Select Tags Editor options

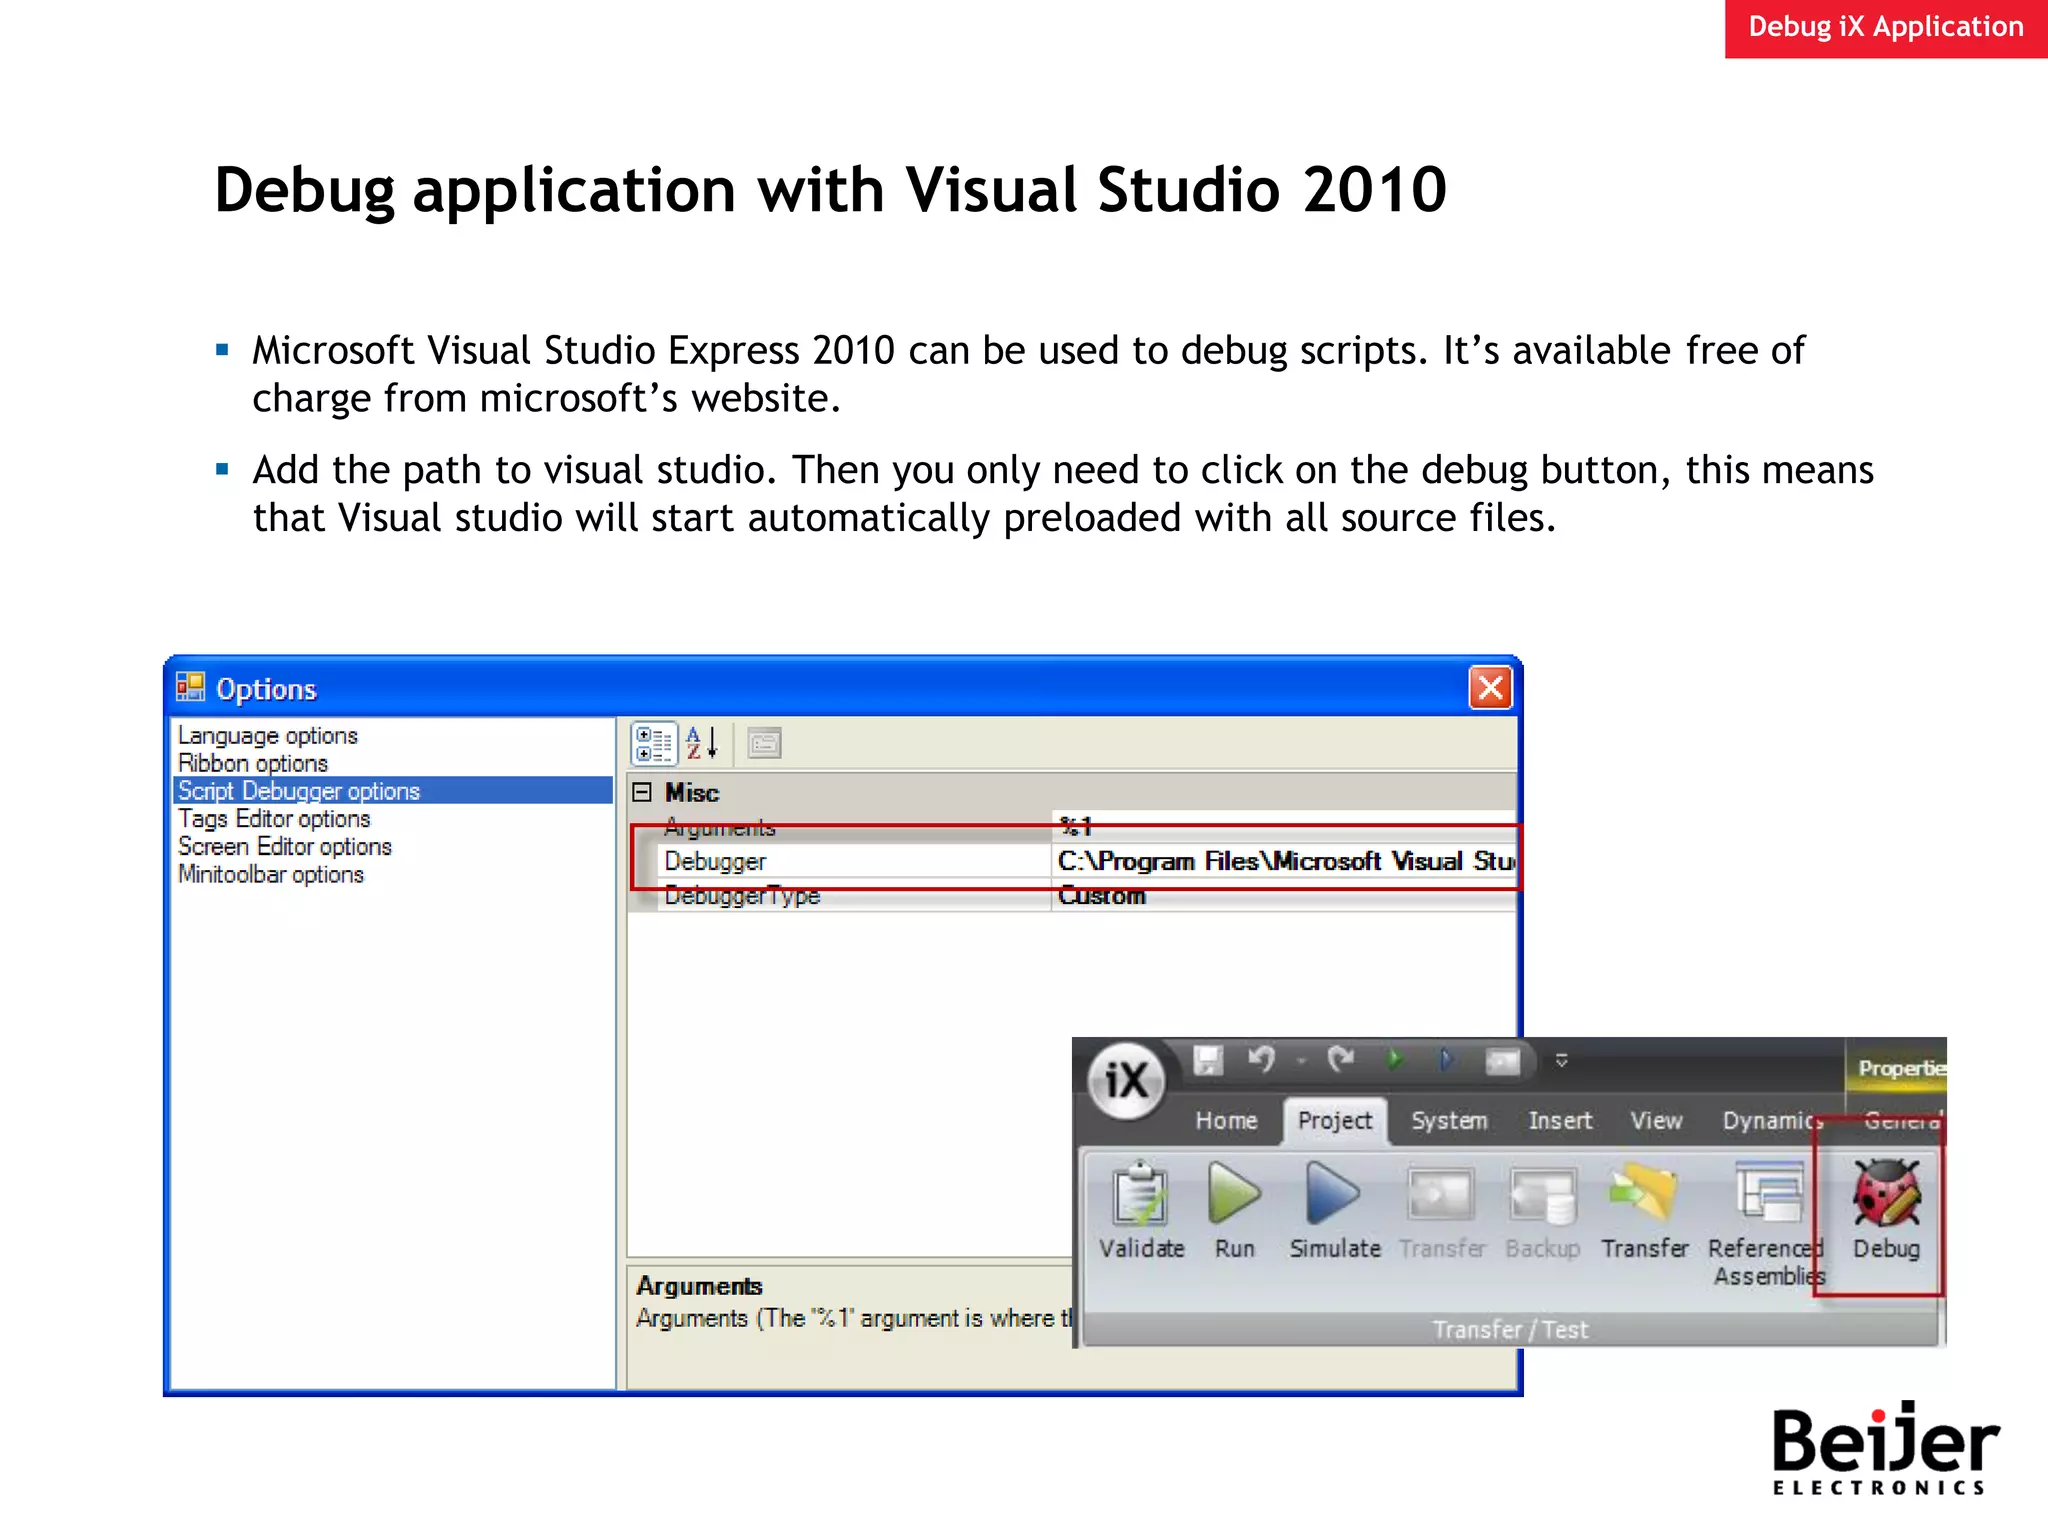(274, 819)
